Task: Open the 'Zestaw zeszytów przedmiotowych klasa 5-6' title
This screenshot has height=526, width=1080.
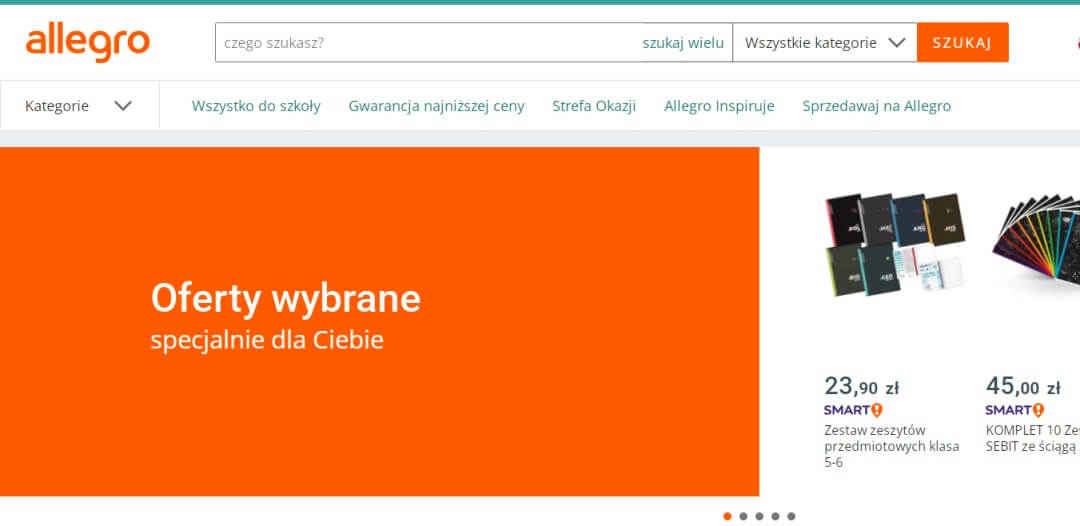Action: [x=891, y=446]
